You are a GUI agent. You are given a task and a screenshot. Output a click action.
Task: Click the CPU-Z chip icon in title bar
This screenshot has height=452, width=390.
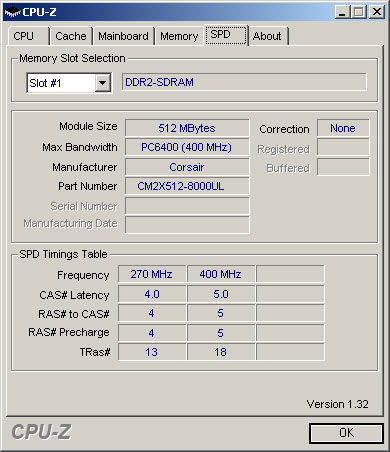coord(12,12)
